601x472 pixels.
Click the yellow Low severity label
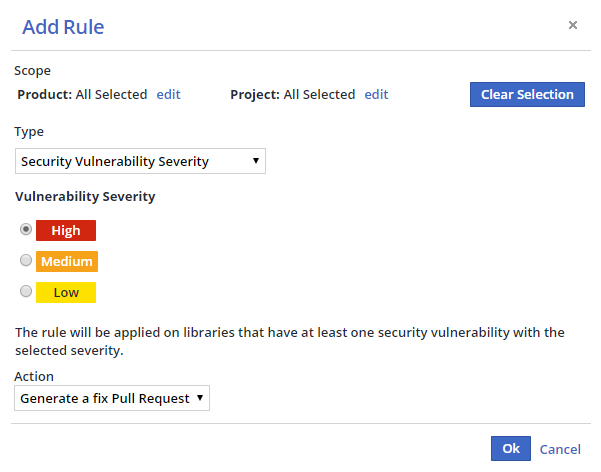tap(66, 293)
